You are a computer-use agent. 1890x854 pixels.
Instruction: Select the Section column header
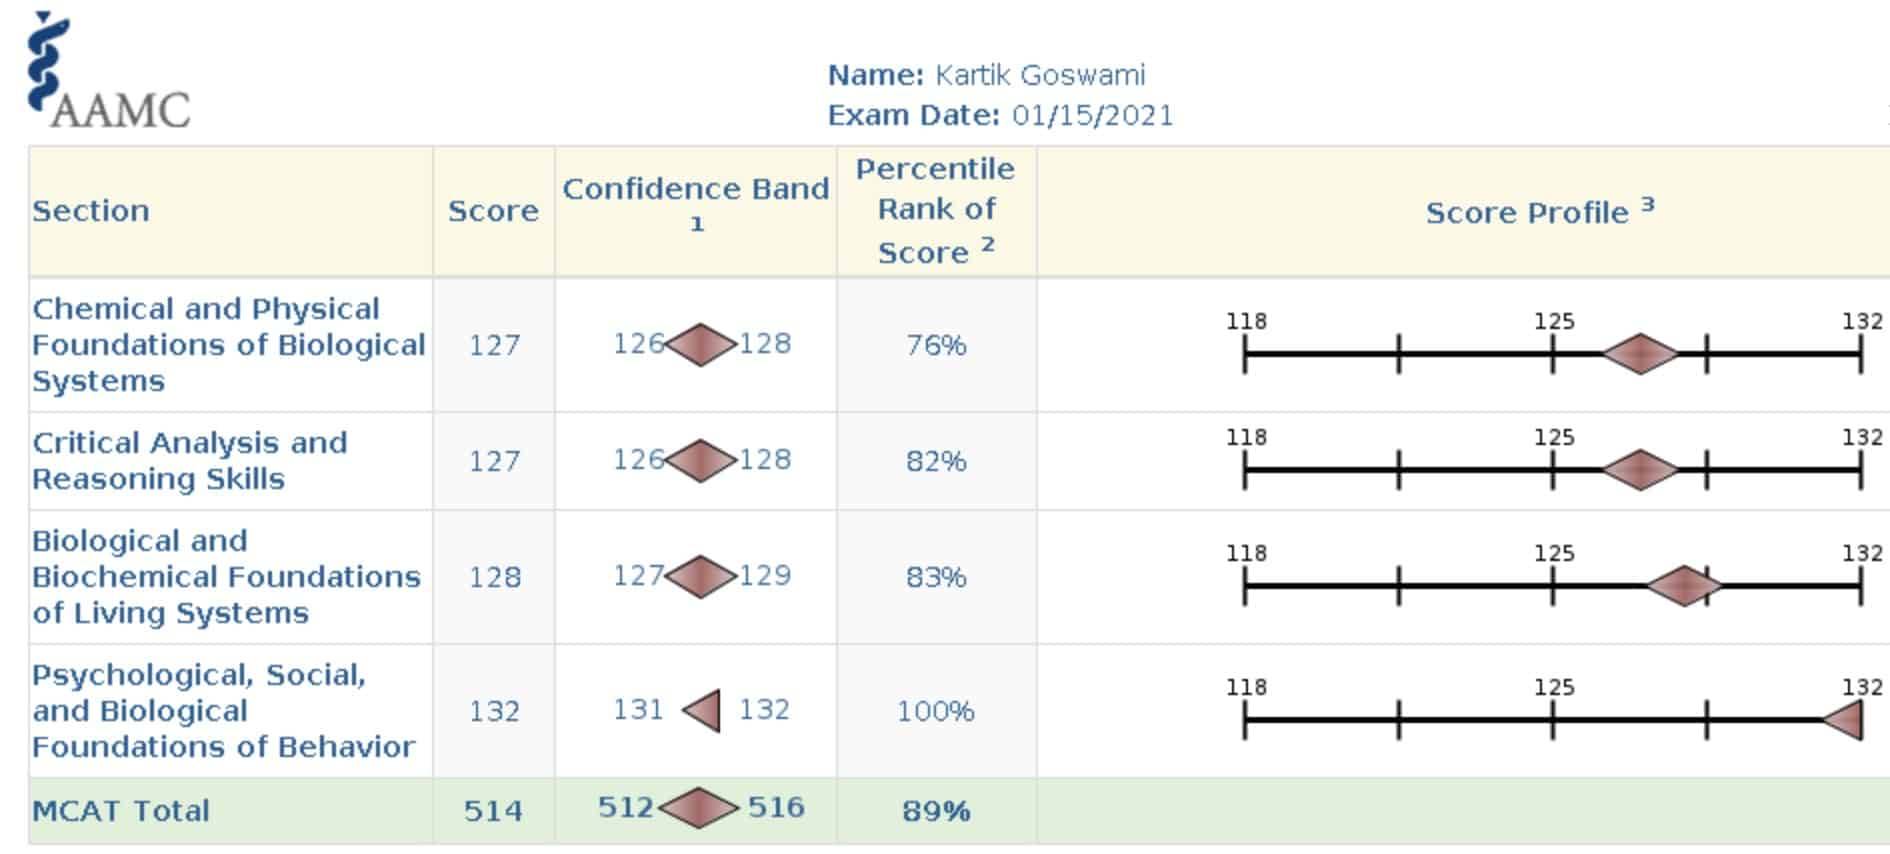click(x=91, y=211)
